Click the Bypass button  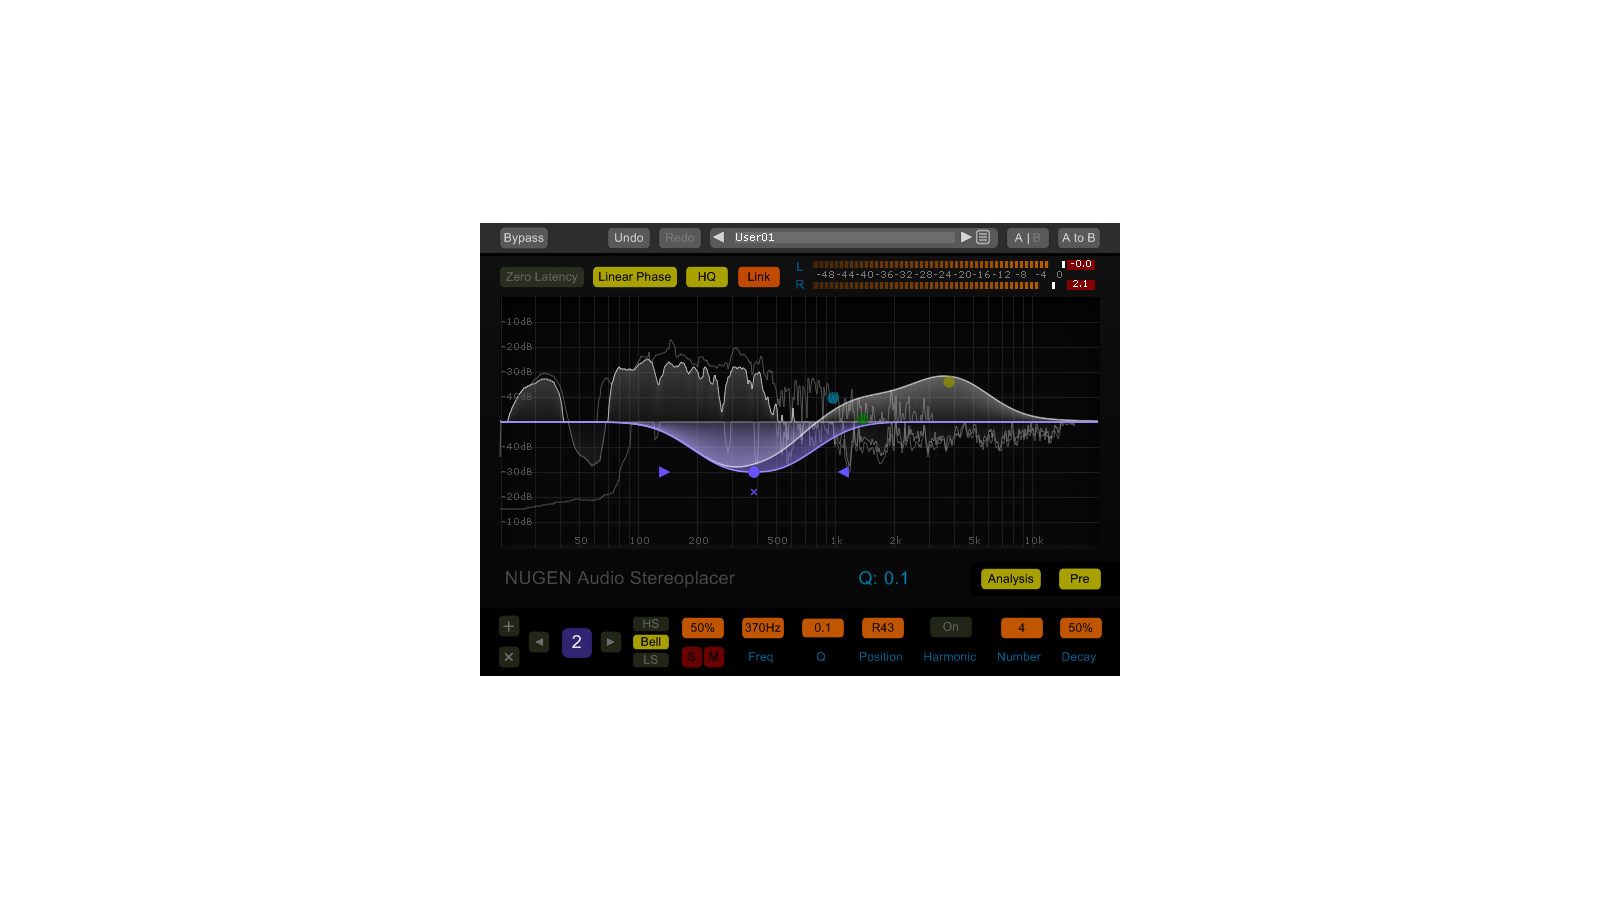(523, 238)
